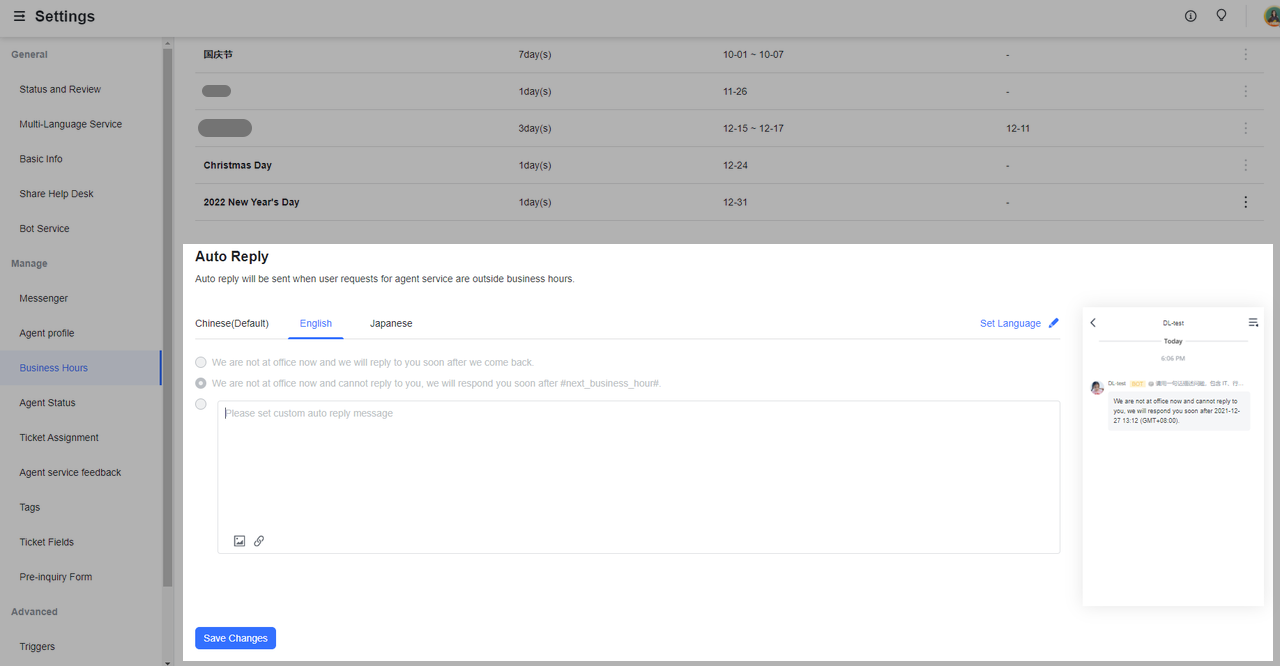Click into custom auto reply message field

638,477
